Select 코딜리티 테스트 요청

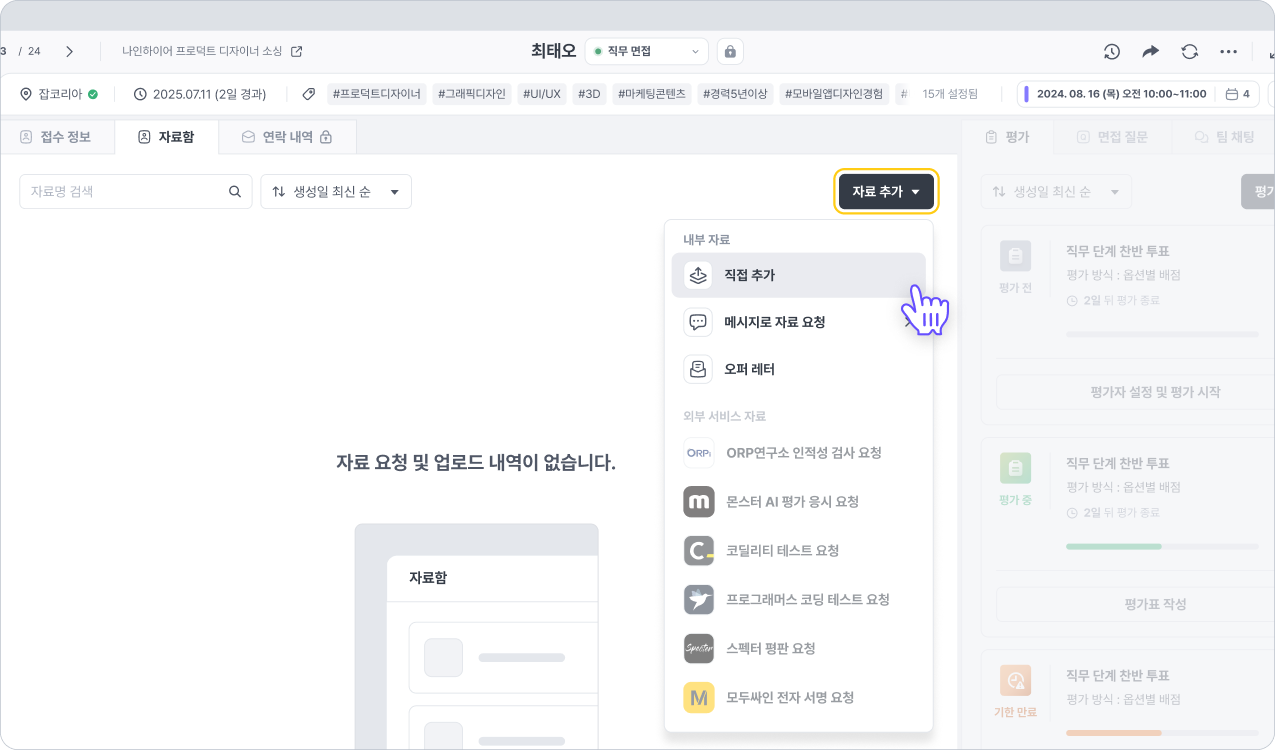[799, 551]
